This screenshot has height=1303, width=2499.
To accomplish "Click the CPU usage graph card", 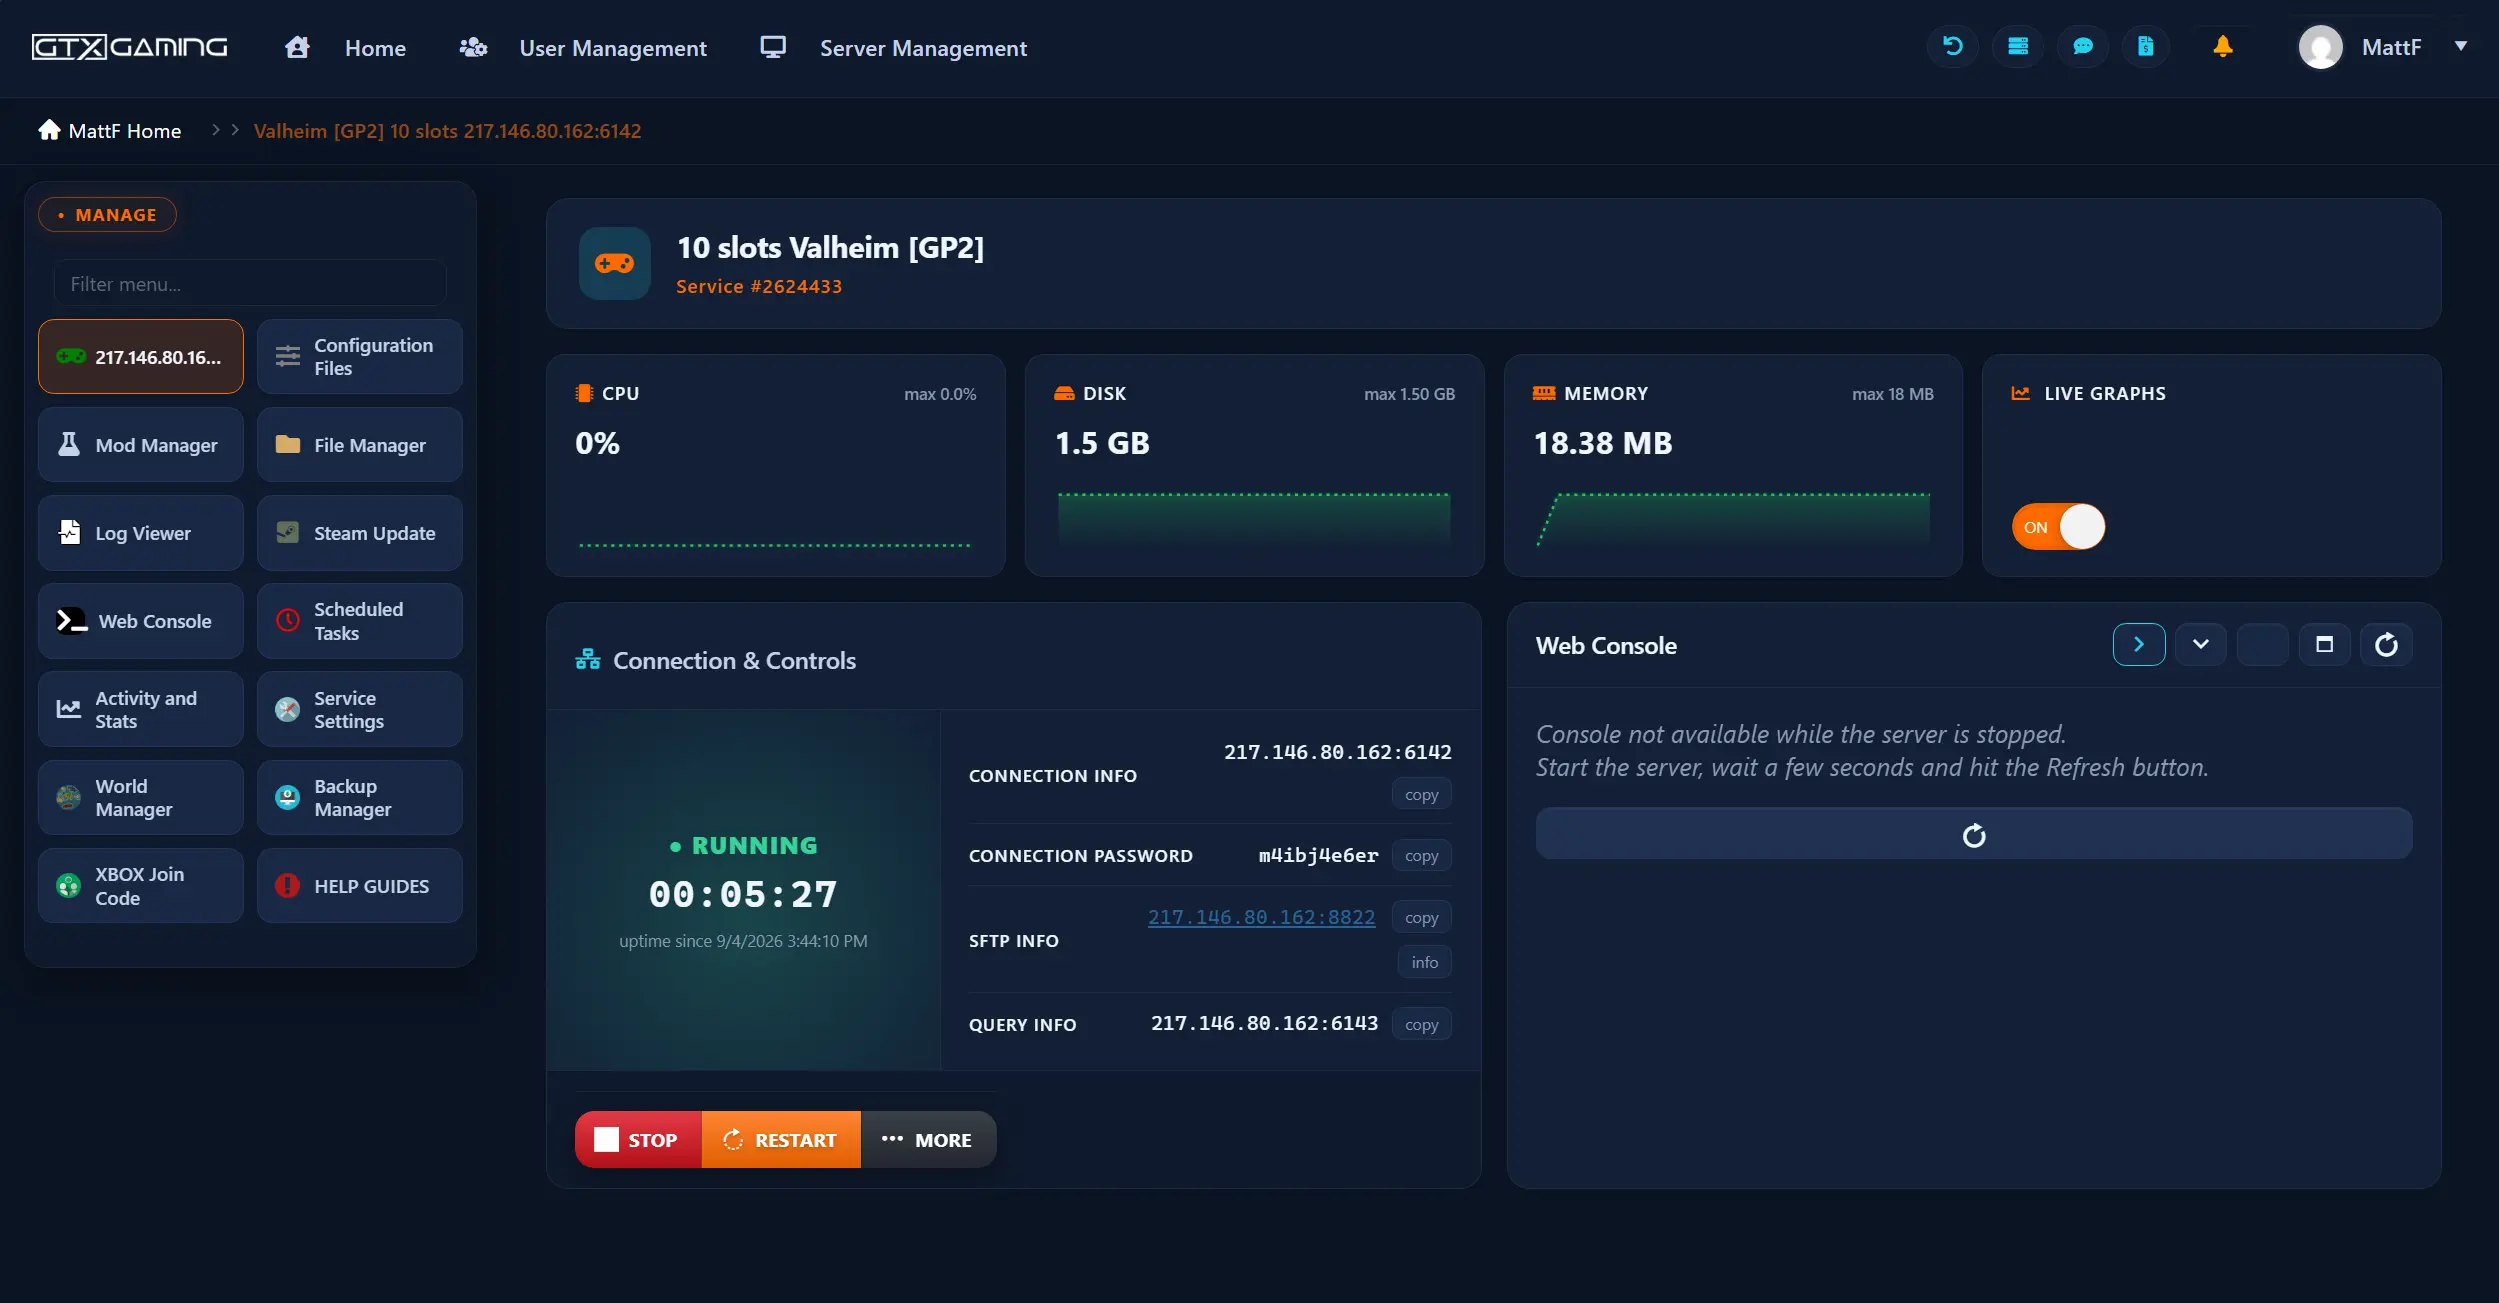I will [x=775, y=465].
